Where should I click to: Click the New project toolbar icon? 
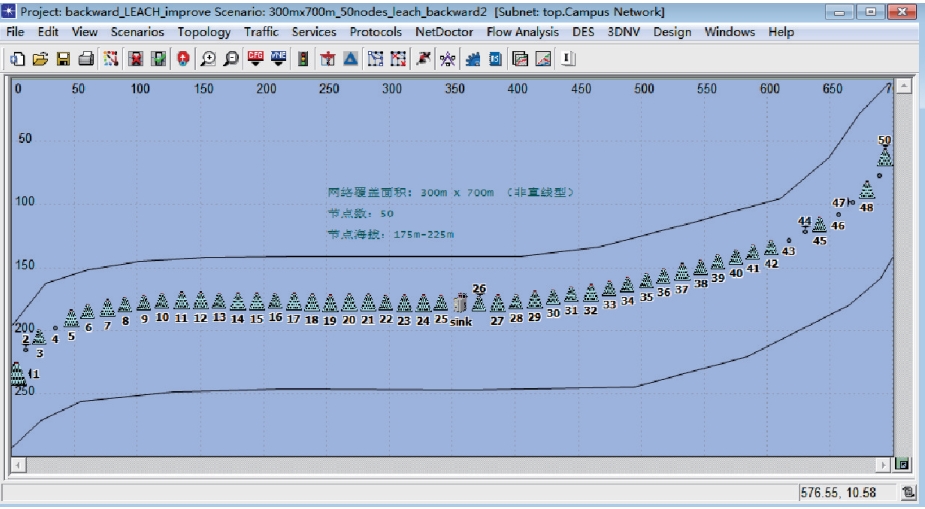pos(17,59)
